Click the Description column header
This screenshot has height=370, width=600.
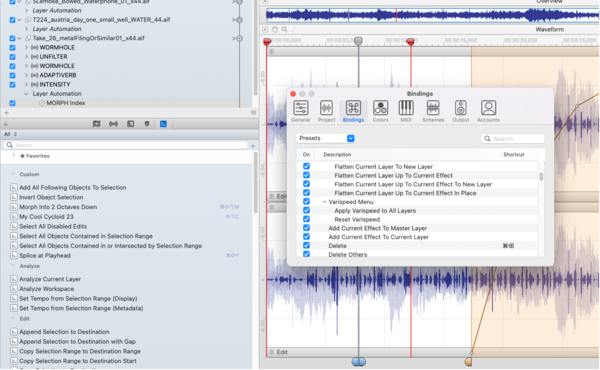337,155
